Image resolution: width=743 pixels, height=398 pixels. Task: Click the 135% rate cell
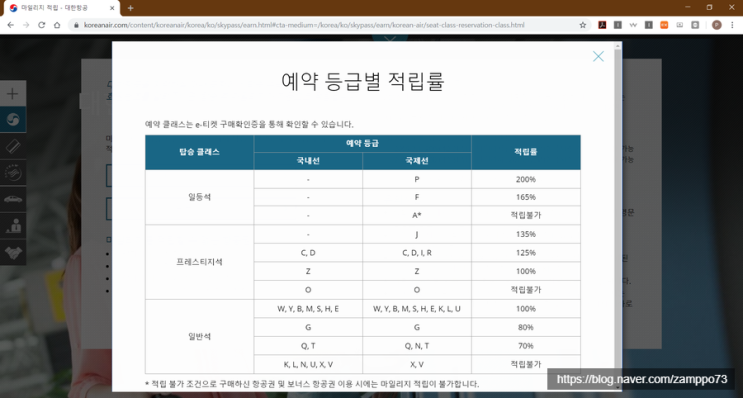(526, 234)
